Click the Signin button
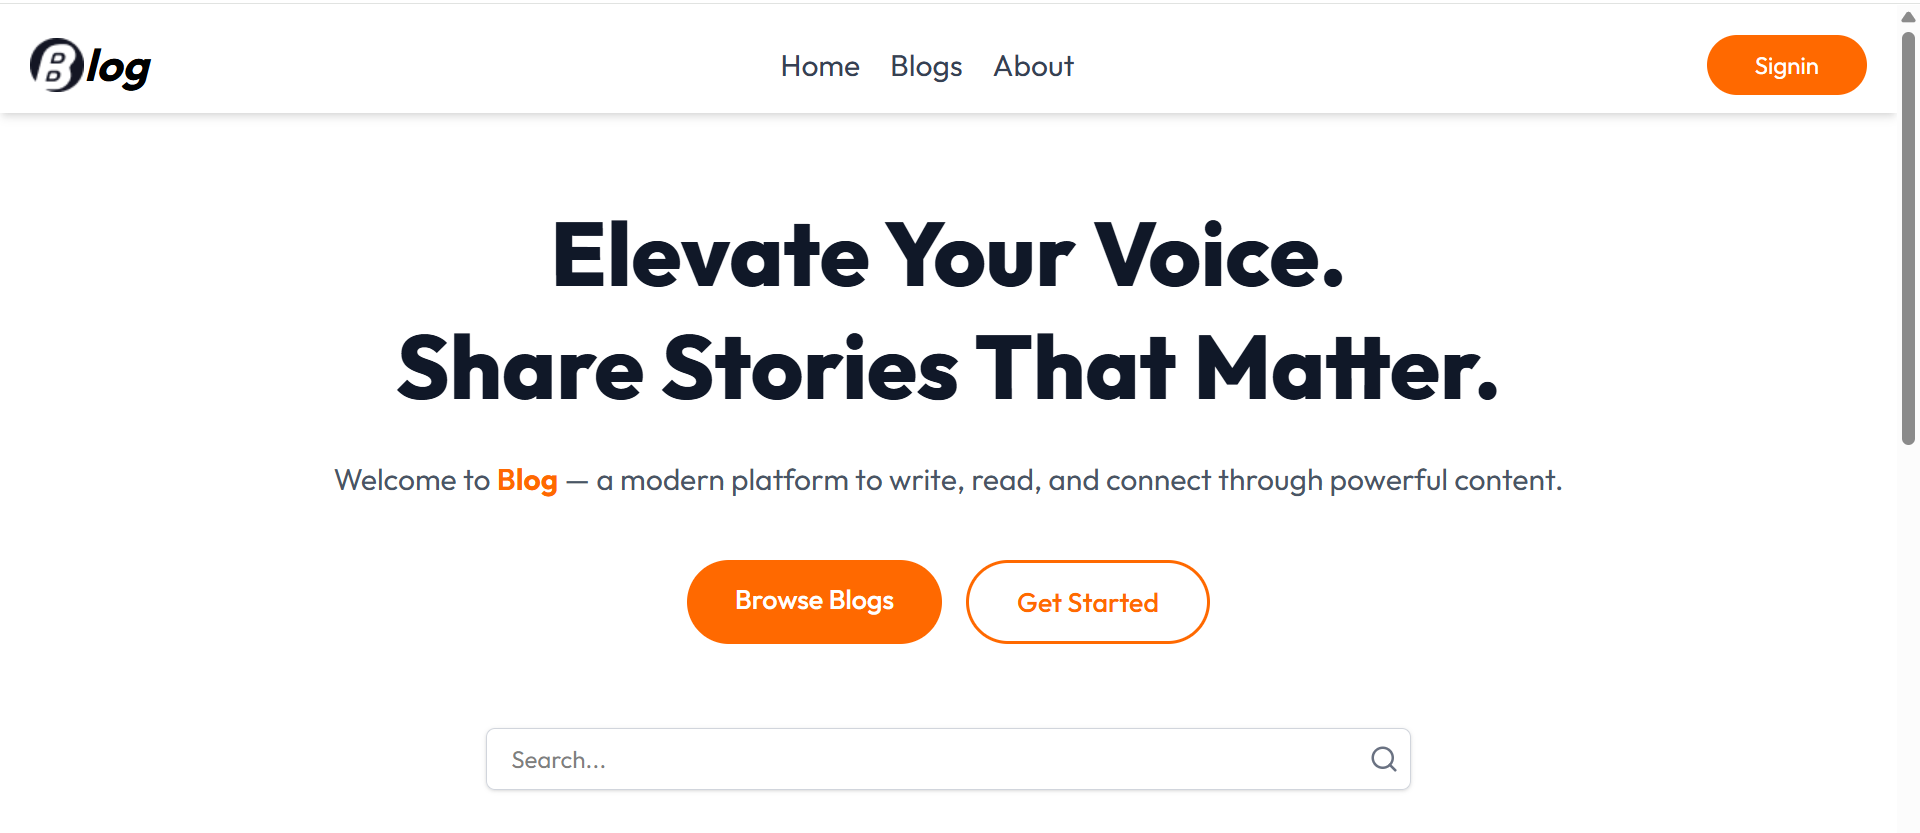The height and width of the screenshot is (833, 1920). point(1786,65)
